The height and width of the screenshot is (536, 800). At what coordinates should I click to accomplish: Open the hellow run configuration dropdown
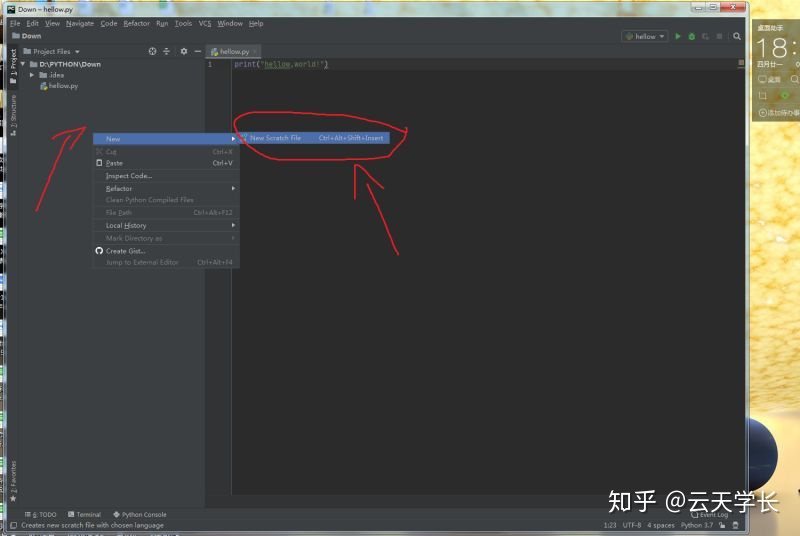click(x=645, y=36)
